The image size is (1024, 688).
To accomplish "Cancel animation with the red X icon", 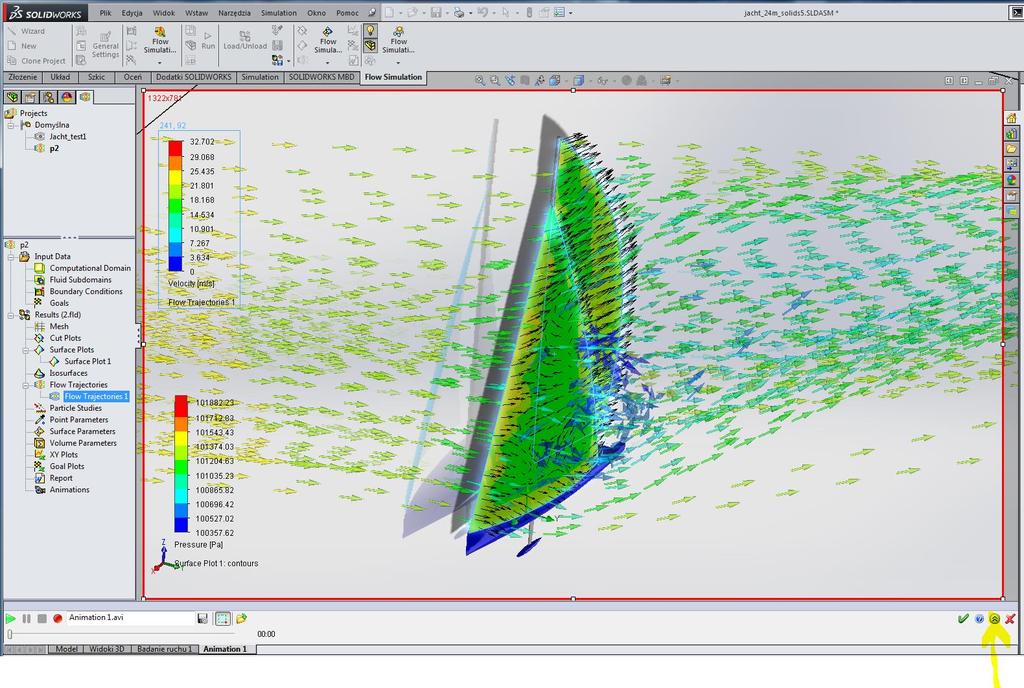I will coord(1010,618).
